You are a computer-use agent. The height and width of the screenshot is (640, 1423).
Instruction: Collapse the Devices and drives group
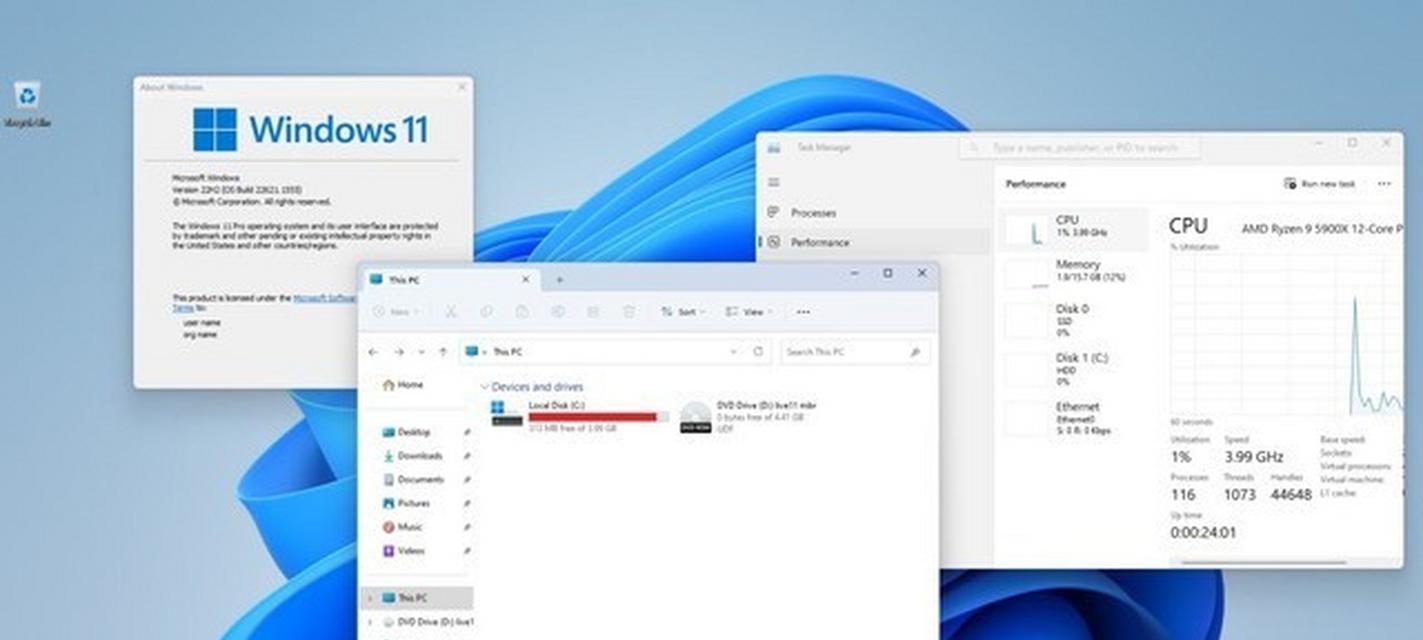485,387
